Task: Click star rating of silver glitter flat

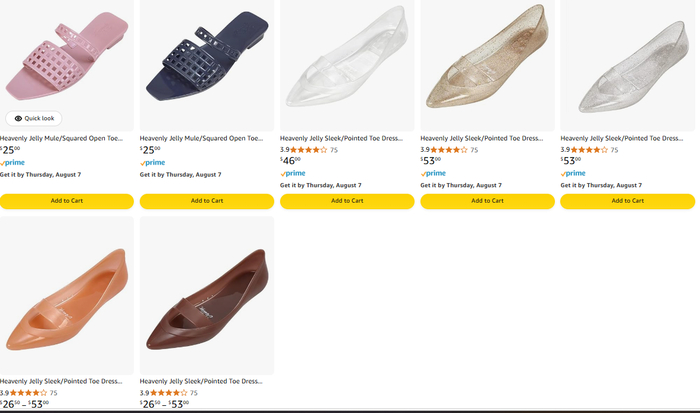Action: pos(590,150)
